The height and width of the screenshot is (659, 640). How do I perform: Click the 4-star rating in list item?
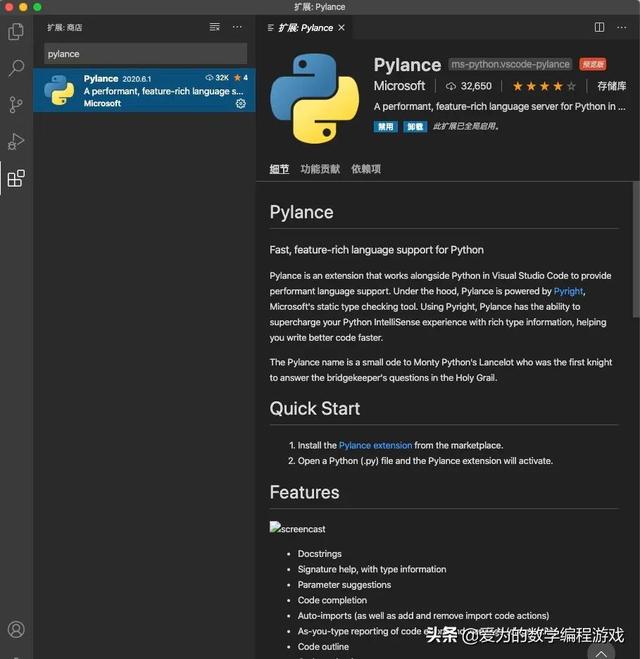241,78
